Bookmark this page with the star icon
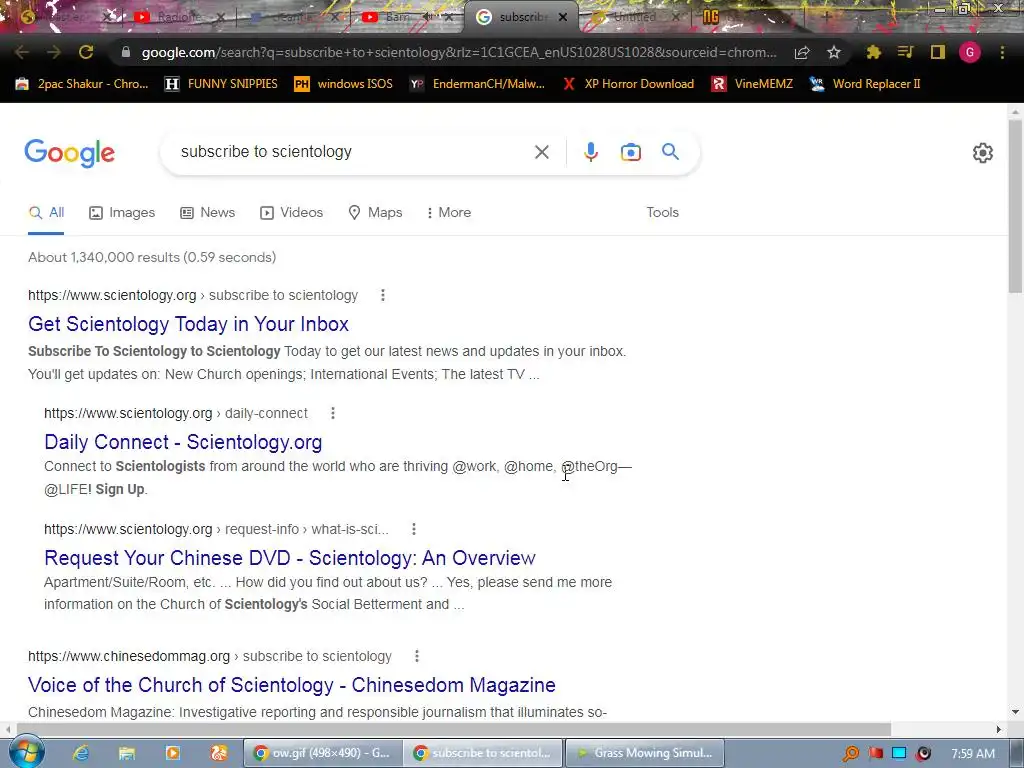Screen dimensions: 1024x768 tap(834, 52)
